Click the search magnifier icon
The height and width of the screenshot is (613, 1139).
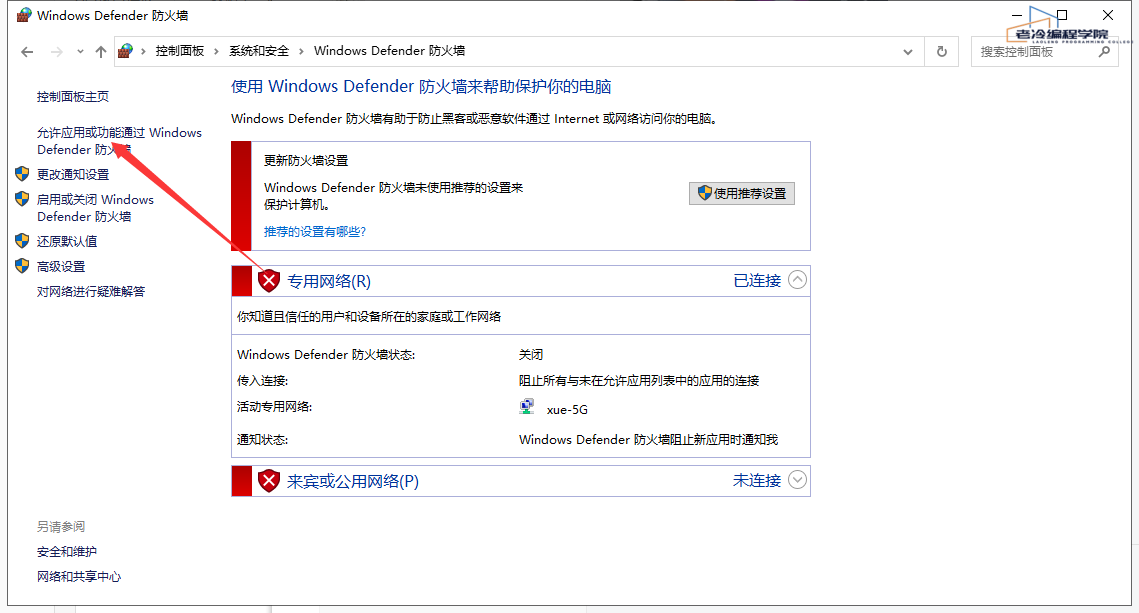coord(1105,52)
